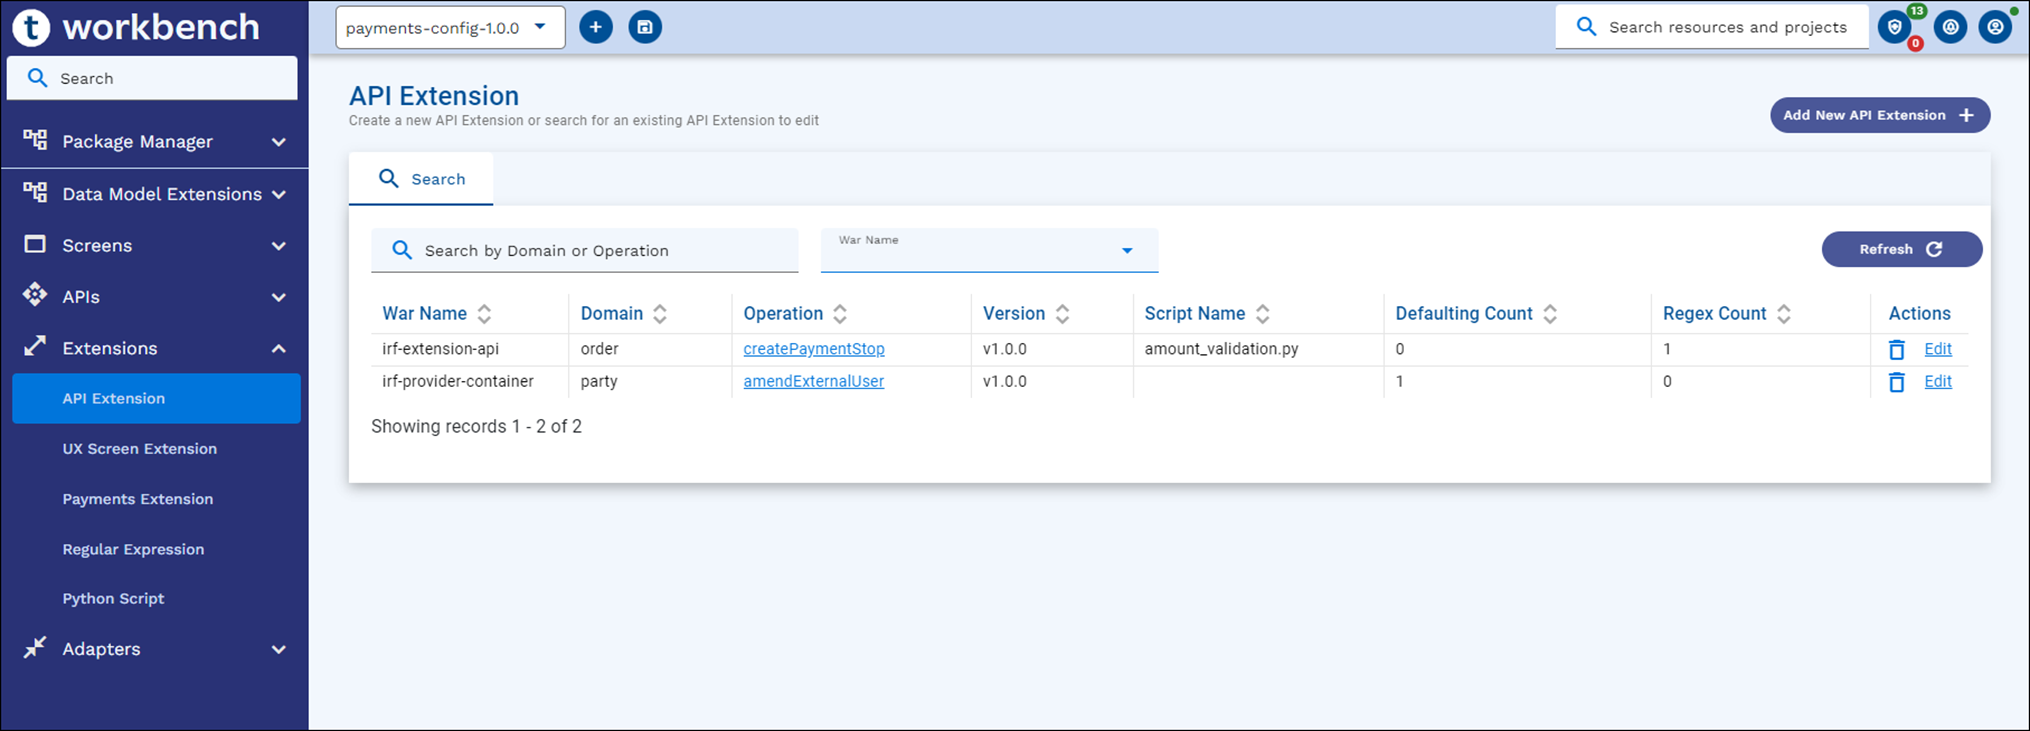Sort table by Defaulting Count column
The width and height of the screenshot is (2030, 731).
(1549, 314)
